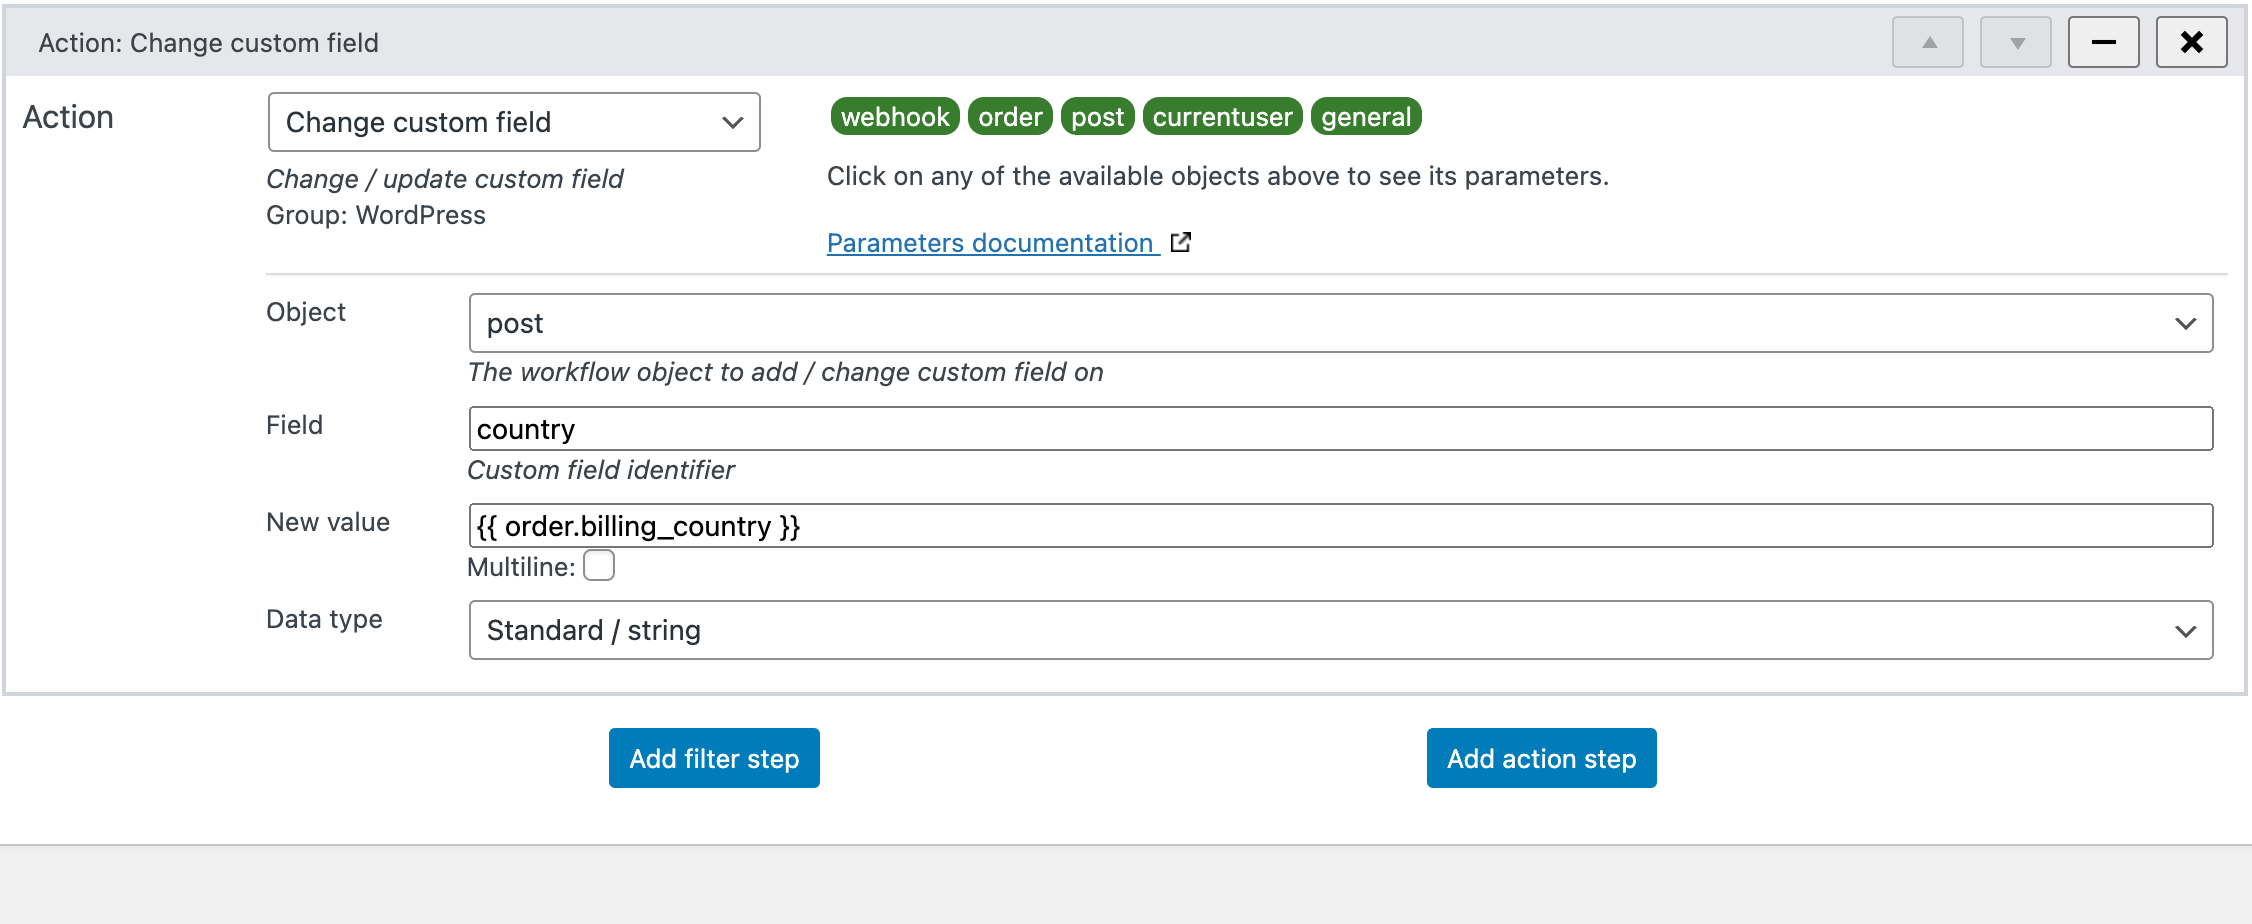Click the Add filter step button

coord(713,758)
